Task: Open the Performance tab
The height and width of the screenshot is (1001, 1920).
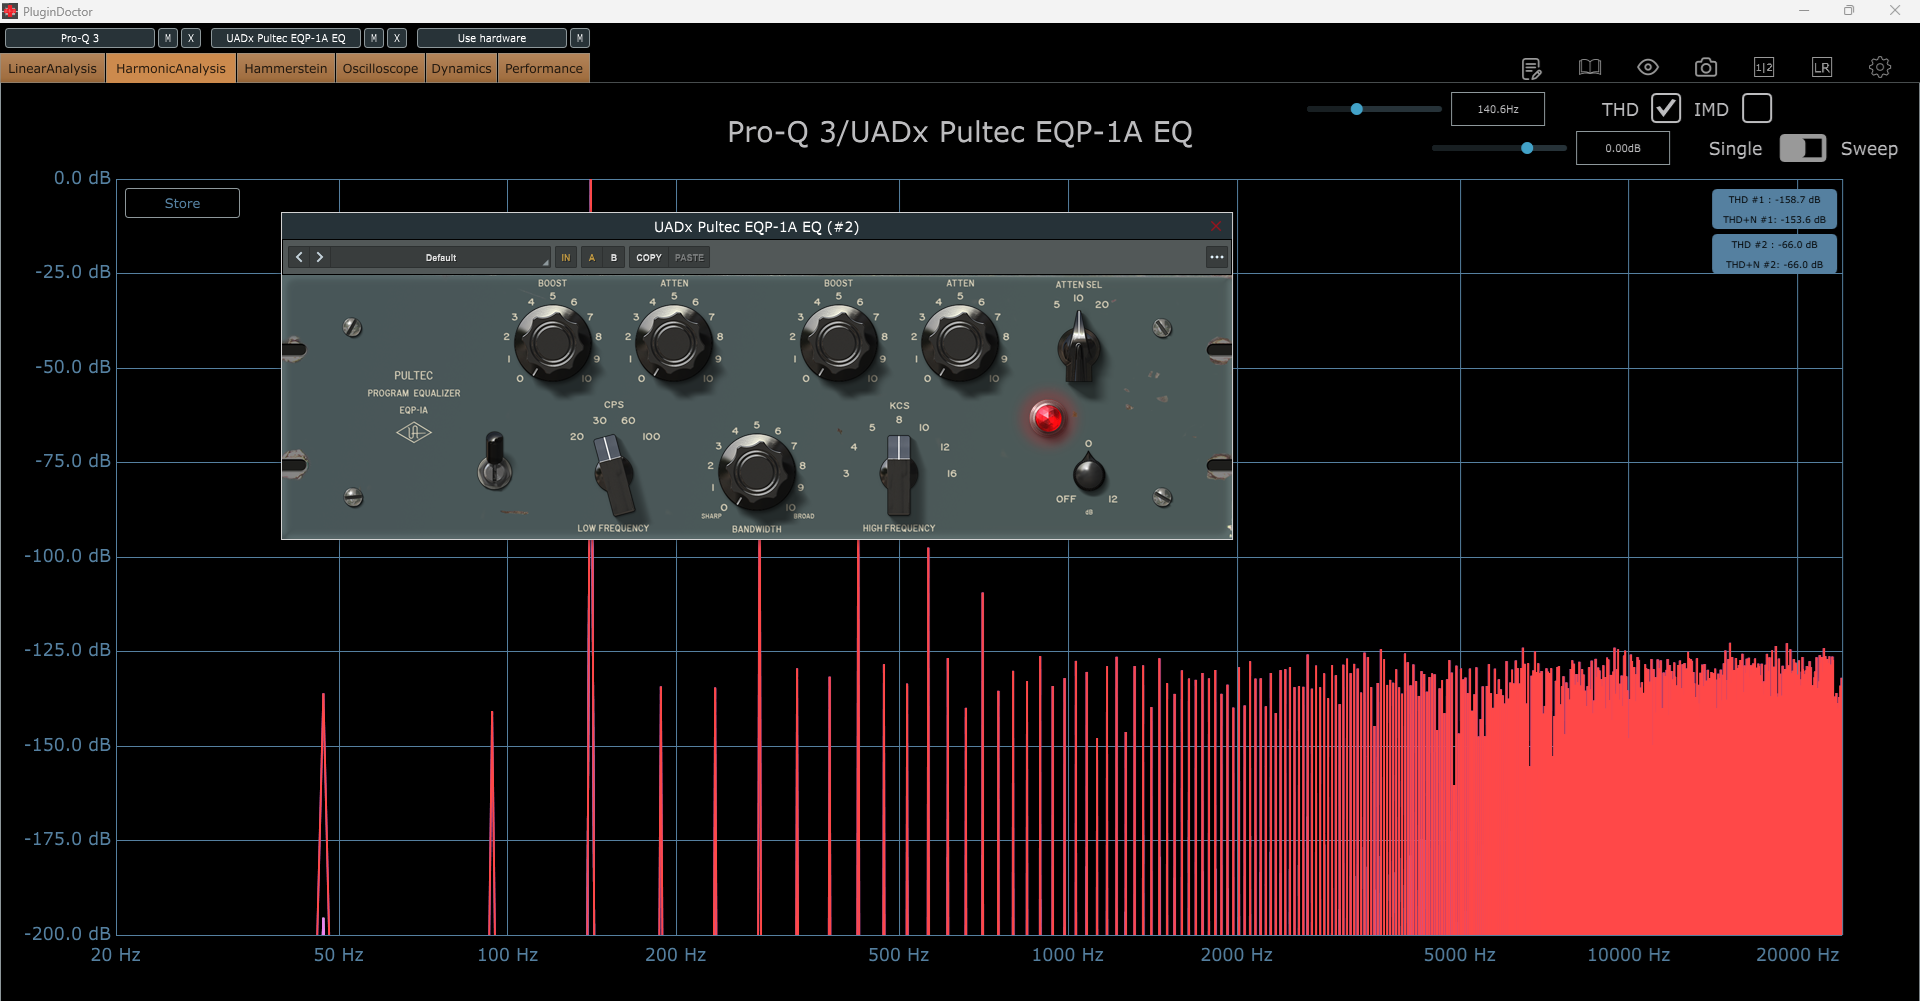Action: pos(544,68)
